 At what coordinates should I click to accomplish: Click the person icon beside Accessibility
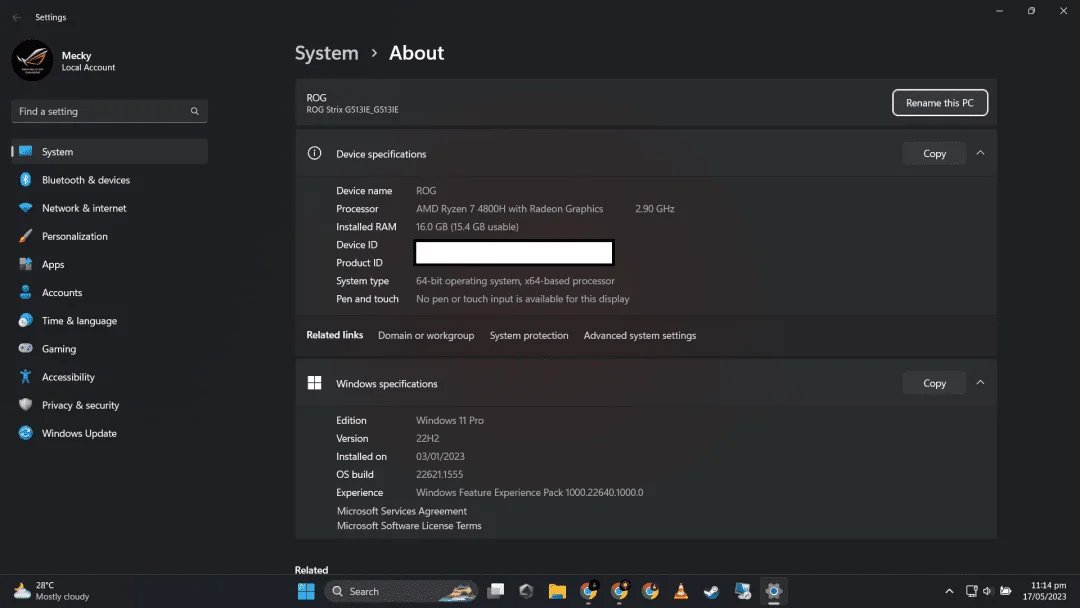click(x=25, y=377)
